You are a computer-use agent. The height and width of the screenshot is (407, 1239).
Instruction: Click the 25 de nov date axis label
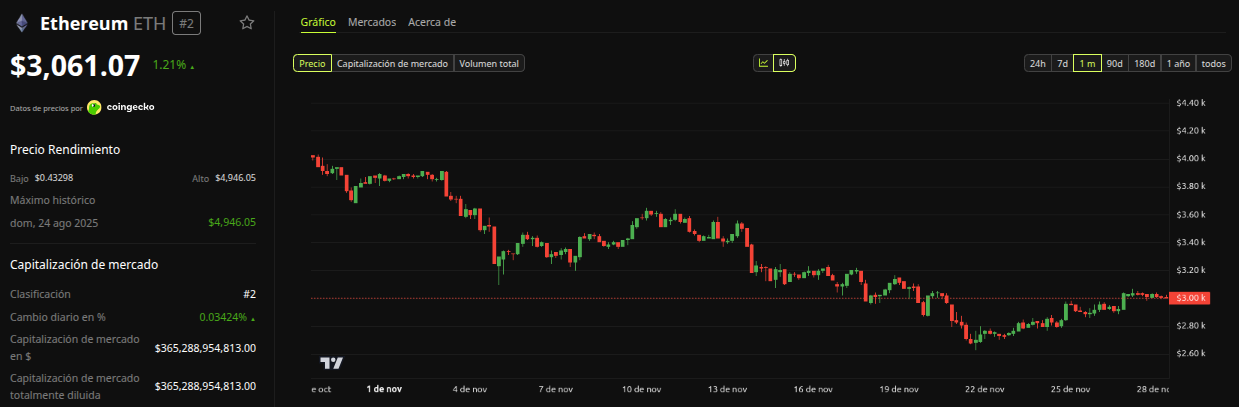[1070, 389]
